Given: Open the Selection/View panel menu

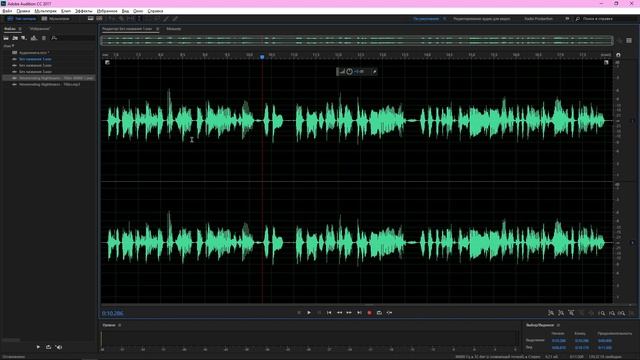Looking at the screenshot, I should [558, 325].
